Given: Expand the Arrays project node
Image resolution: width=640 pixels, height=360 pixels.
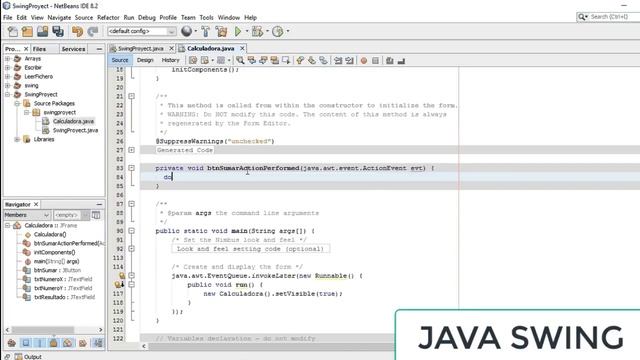Looking at the screenshot, I should 7,59.
